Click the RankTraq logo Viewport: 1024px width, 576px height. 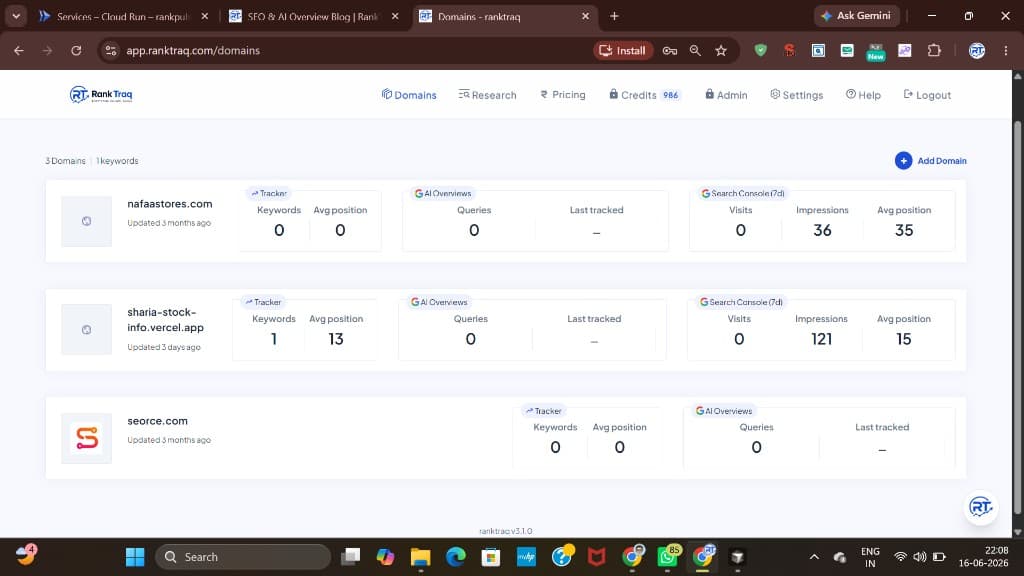(101, 95)
